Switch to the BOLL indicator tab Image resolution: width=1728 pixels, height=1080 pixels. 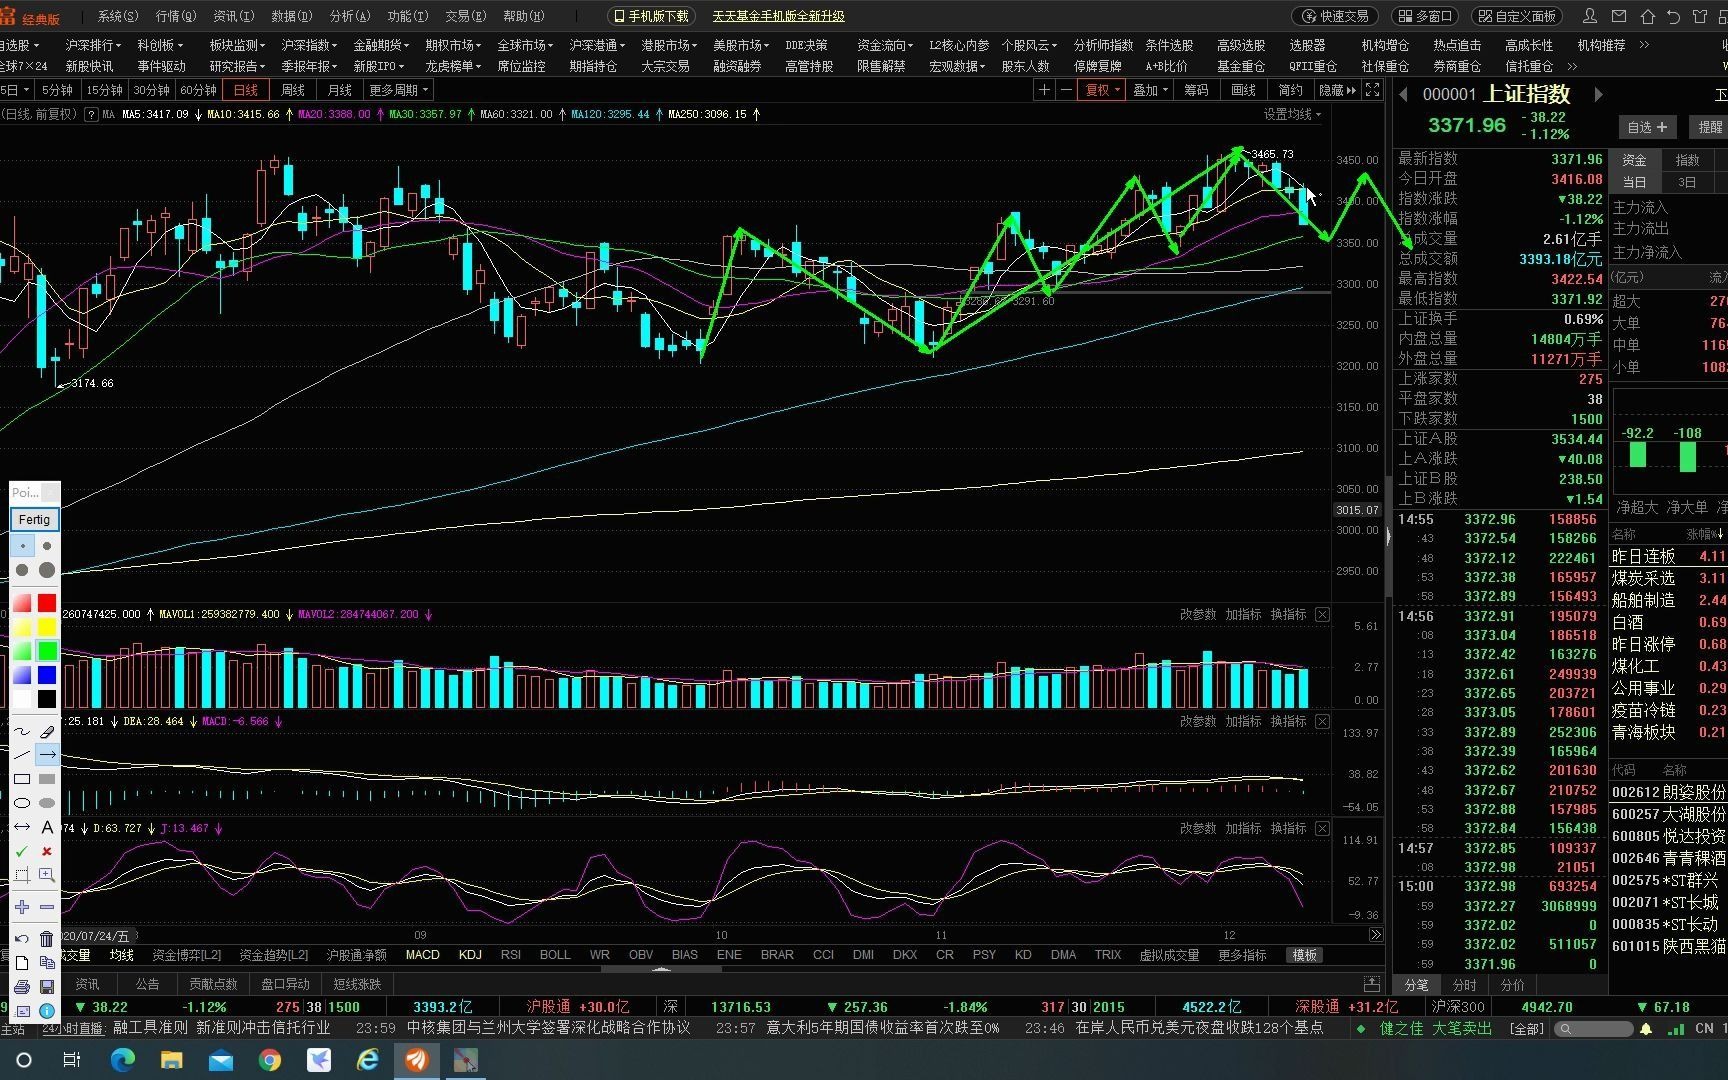pyautogui.click(x=555, y=955)
